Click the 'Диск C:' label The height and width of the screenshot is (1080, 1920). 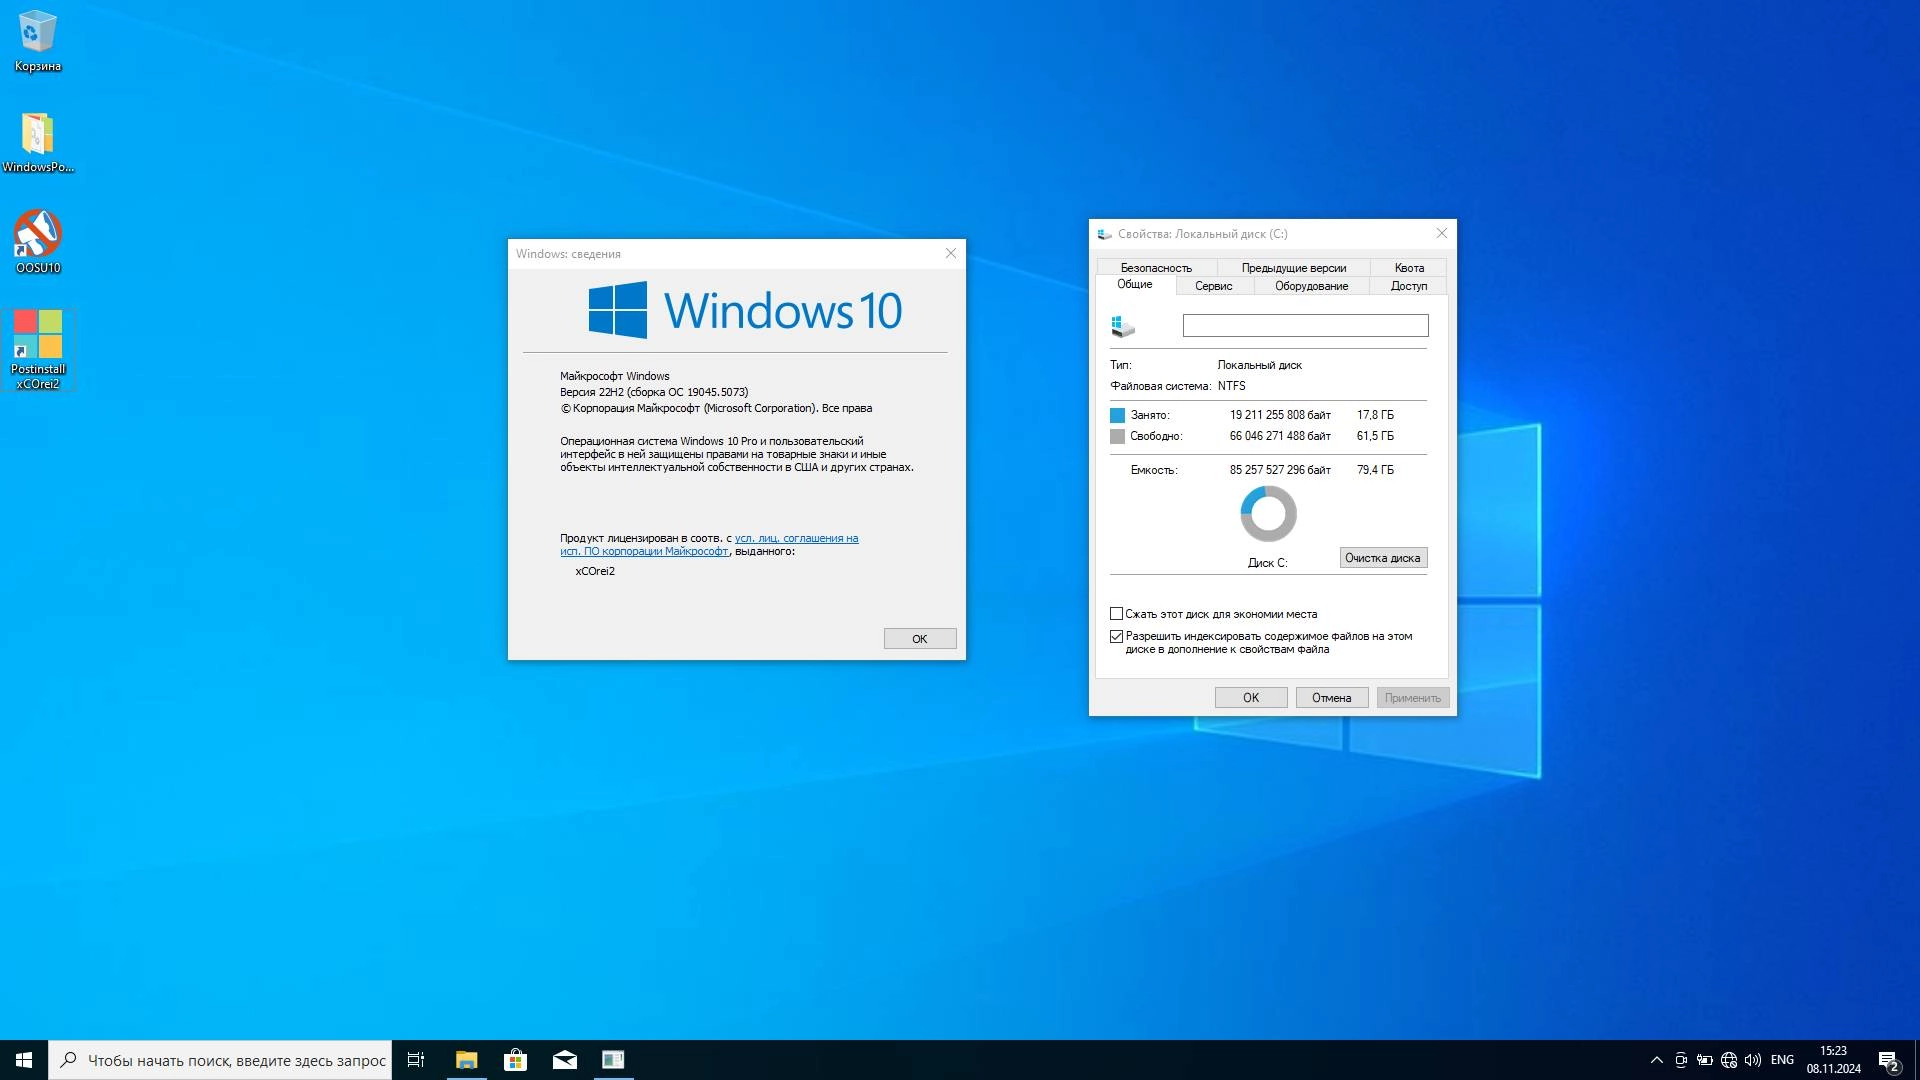pyautogui.click(x=1268, y=563)
